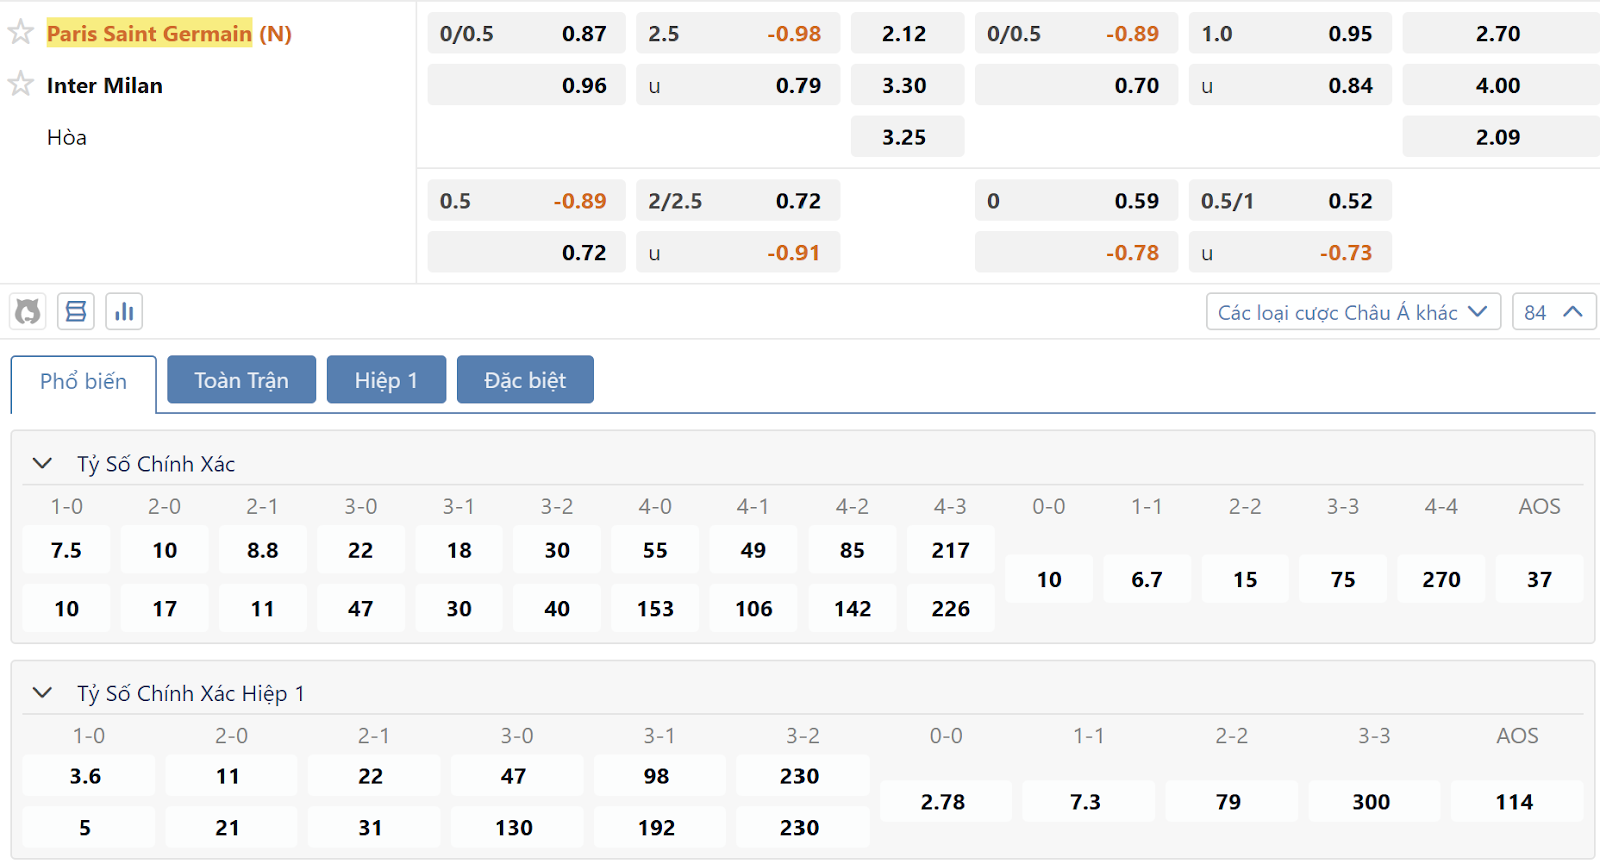Select first-half handicap 0 odds 0.59
Image resolution: width=1600 pixels, height=864 pixels.
pos(1076,201)
